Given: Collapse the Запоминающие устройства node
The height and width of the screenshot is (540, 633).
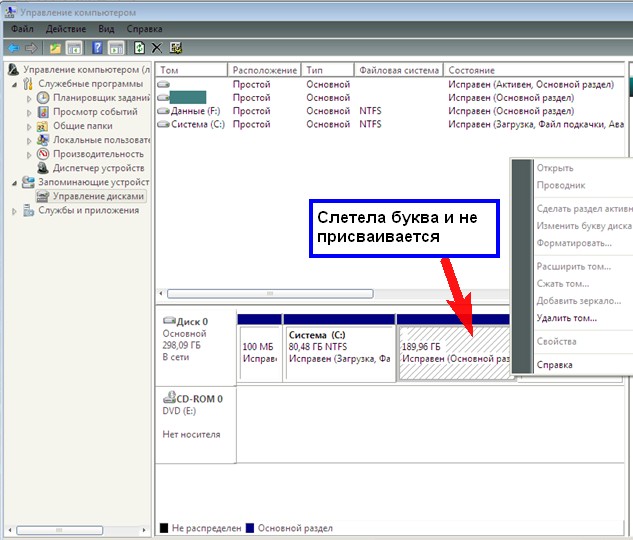Looking at the screenshot, I should point(15,183).
